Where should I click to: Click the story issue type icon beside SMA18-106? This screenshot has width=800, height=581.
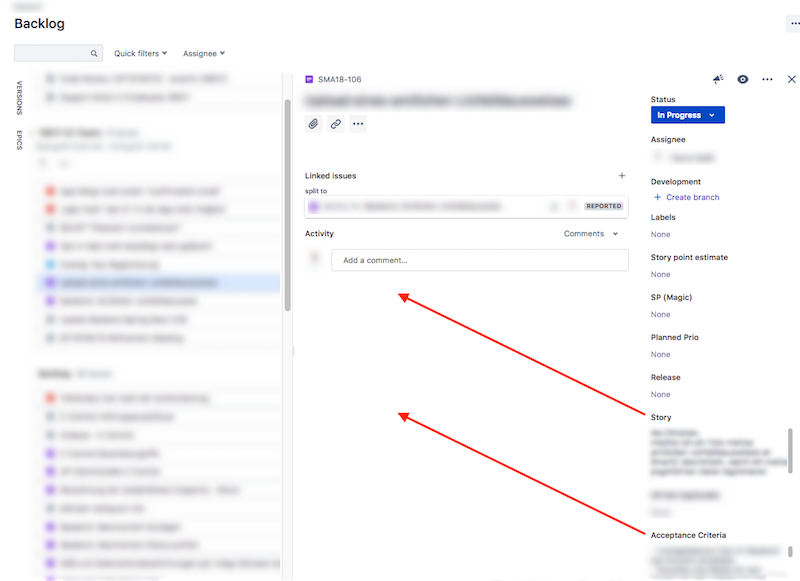tap(309, 80)
